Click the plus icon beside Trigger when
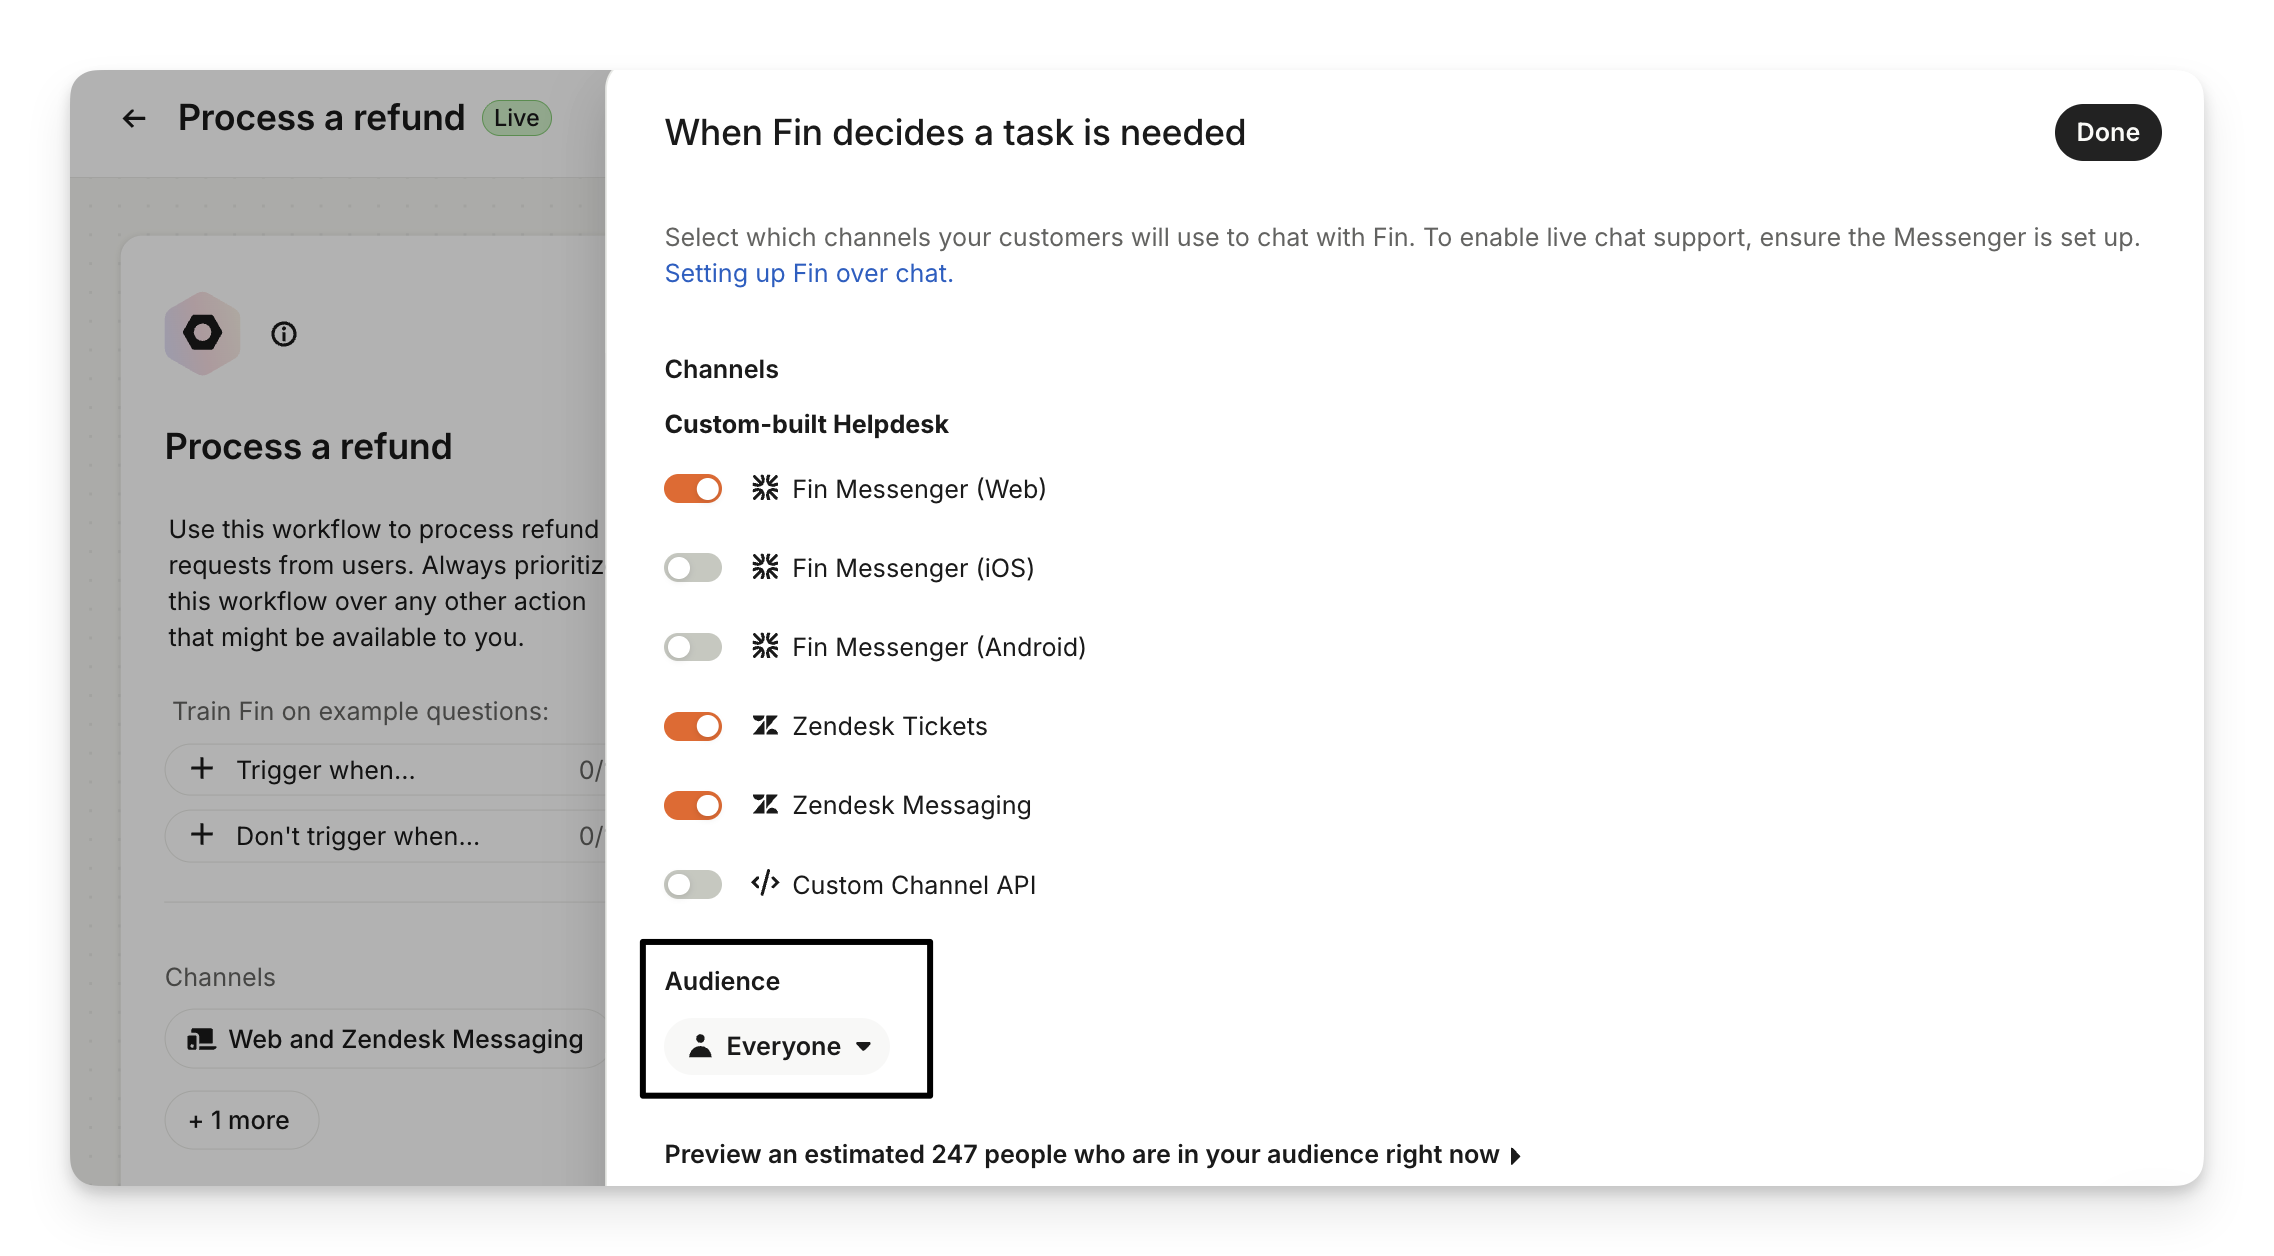Image resolution: width=2274 pixels, height=1256 pixels. [202, 769]
